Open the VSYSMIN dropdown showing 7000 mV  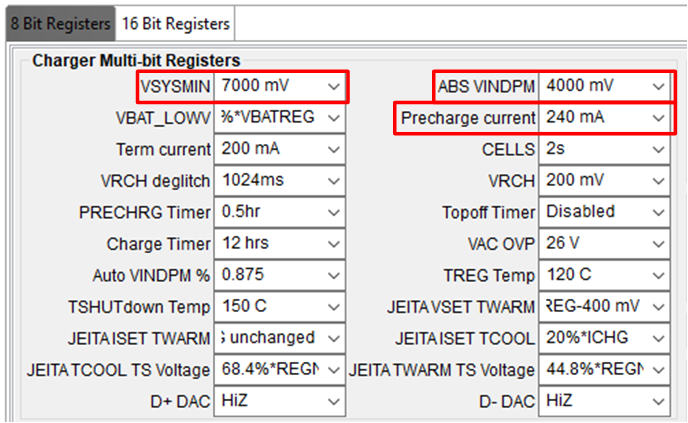pyautogui.click(x=281, y=87)
